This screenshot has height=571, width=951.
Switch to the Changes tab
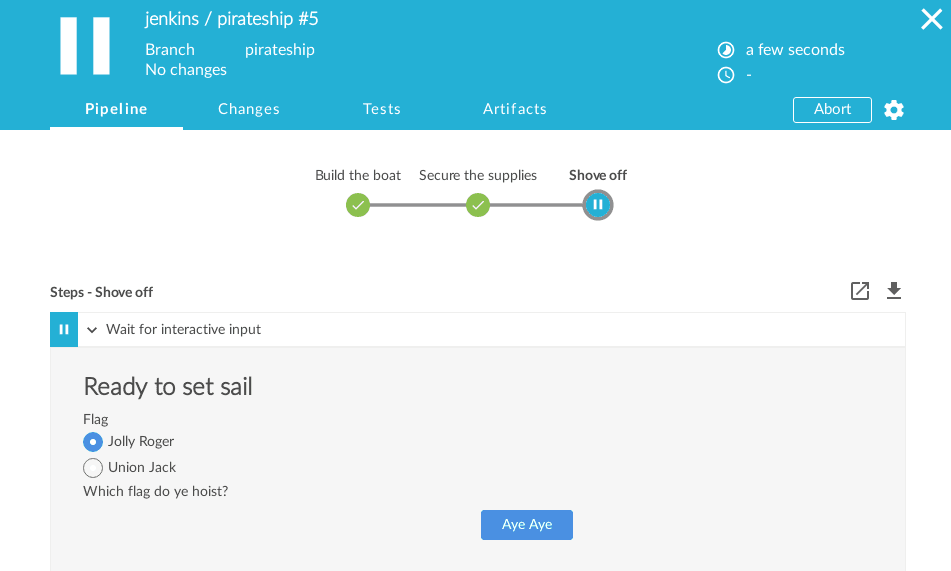tap(249, 109)
